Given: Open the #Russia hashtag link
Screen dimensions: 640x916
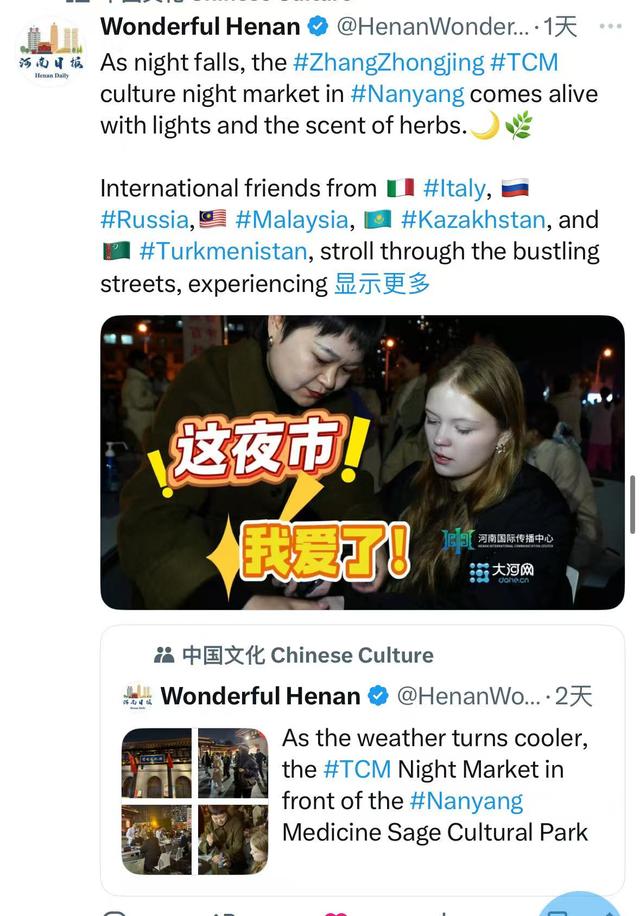Looking at the screenshot, I should pos(144,220).
